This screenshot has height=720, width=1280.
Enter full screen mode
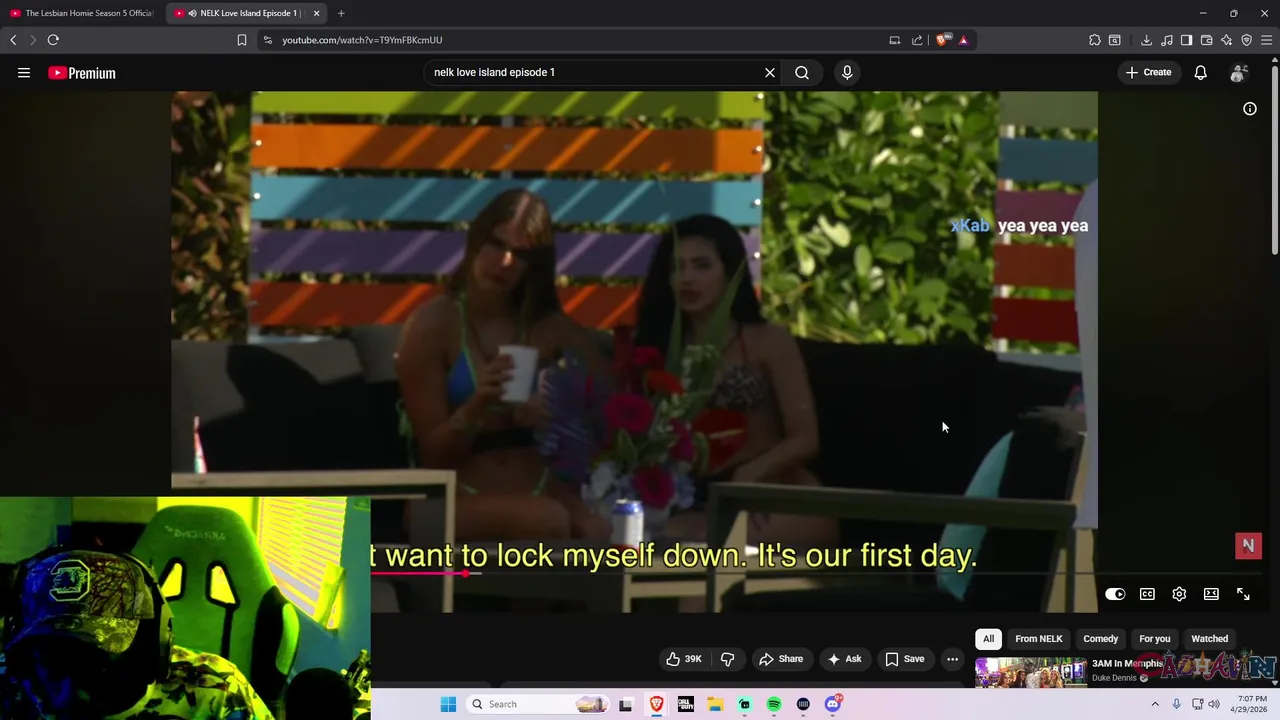(1243, 594)
